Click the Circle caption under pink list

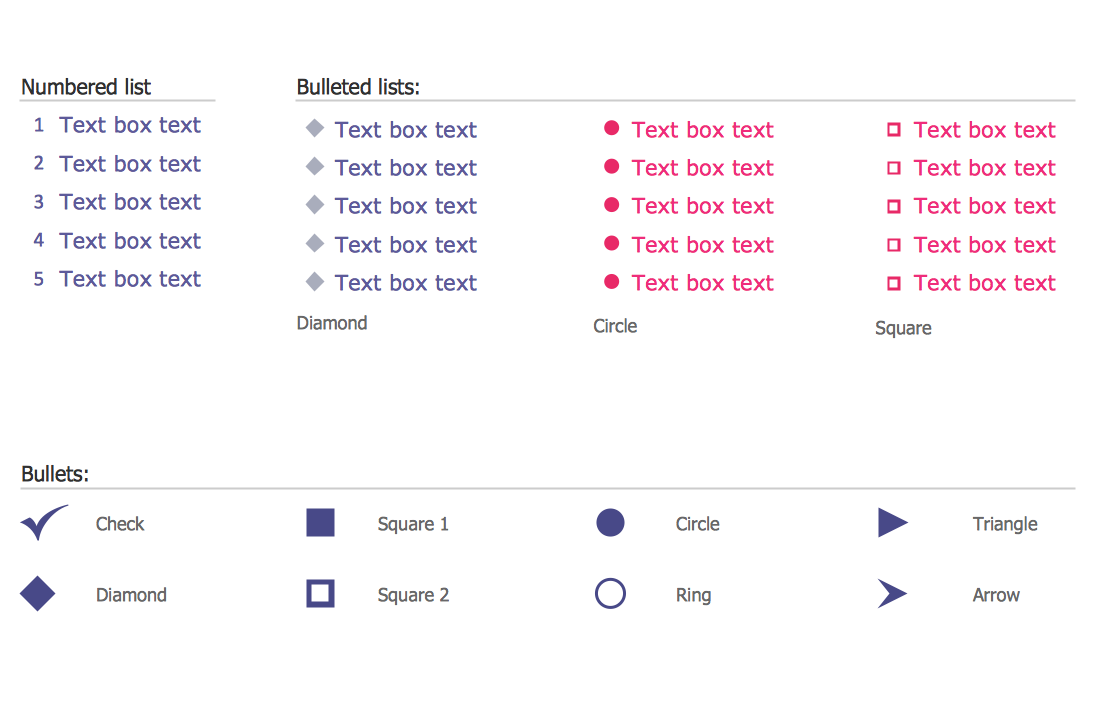[615, 326]
